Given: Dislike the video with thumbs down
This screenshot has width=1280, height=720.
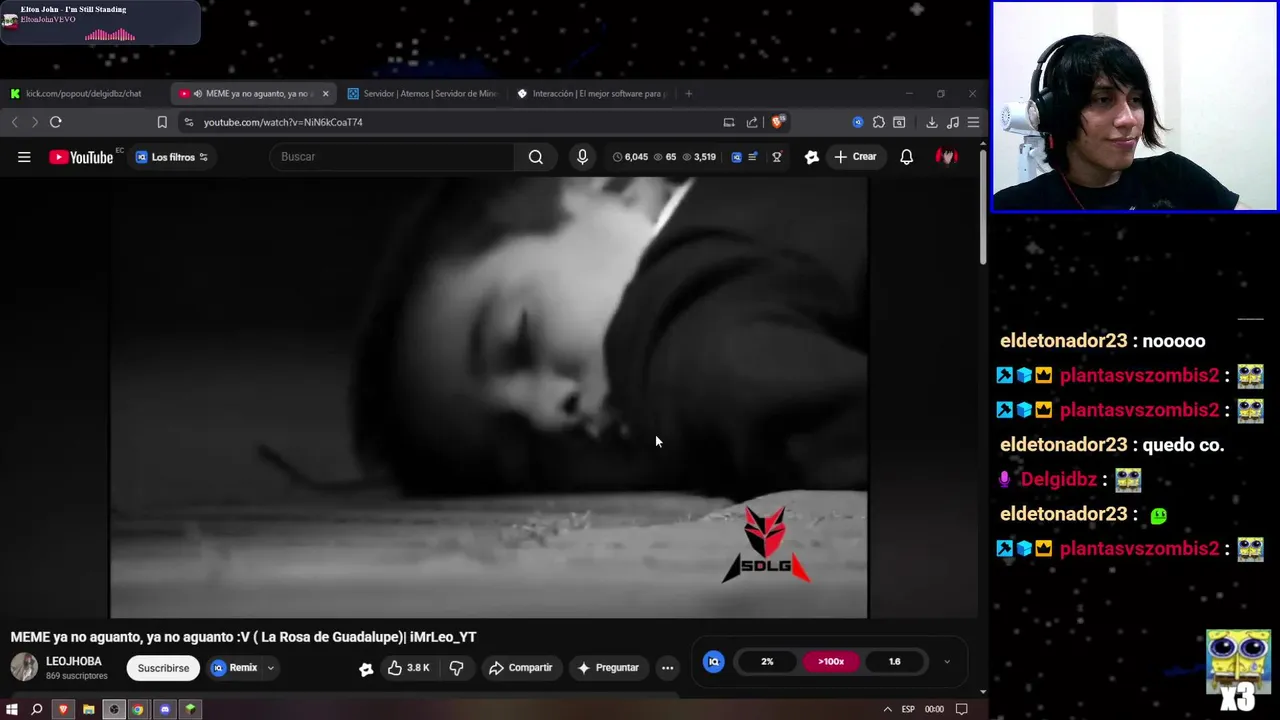Looking at the screenshot, I should [x=456, y=668].
